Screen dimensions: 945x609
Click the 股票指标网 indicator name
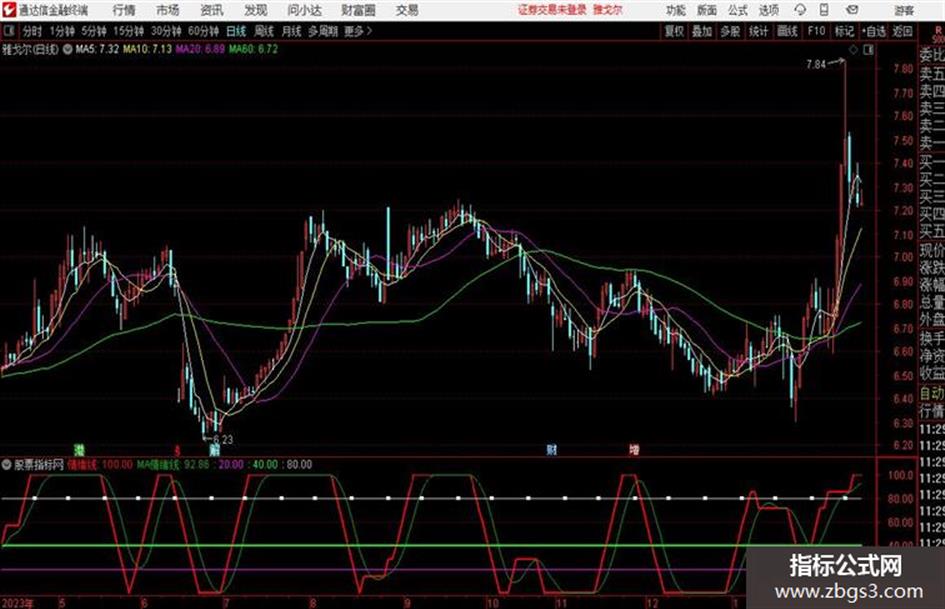click(39, 465)
